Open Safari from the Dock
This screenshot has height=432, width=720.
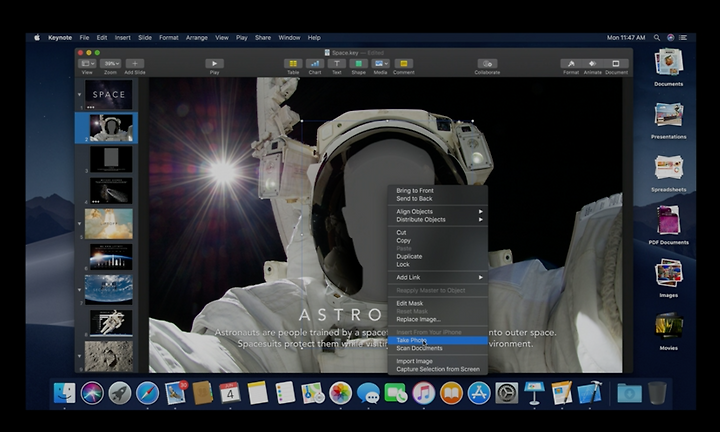point(147,393)
